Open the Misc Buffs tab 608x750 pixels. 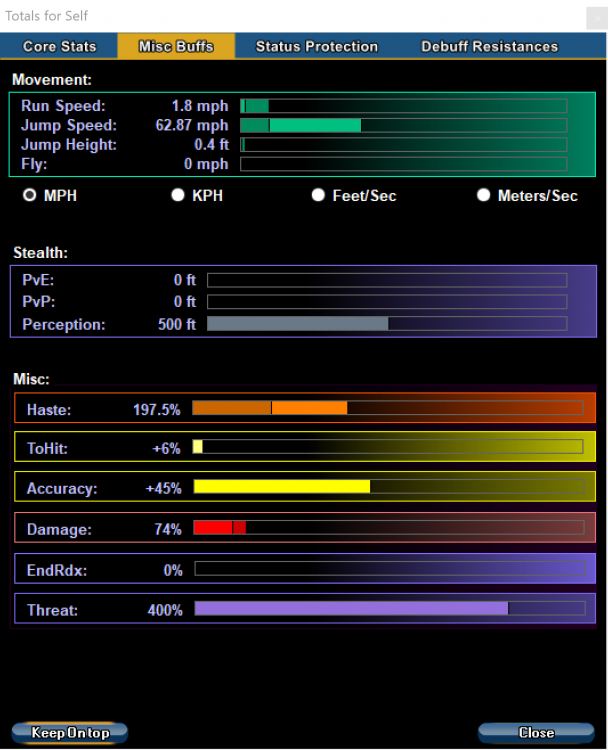[176, 46]
